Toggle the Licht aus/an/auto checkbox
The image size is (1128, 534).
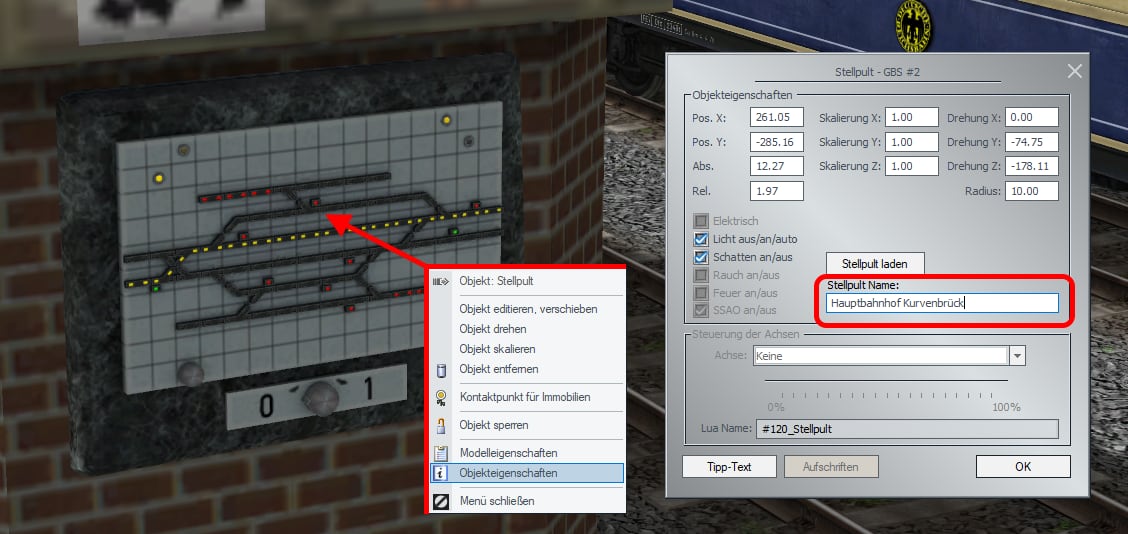pos(701,239)
